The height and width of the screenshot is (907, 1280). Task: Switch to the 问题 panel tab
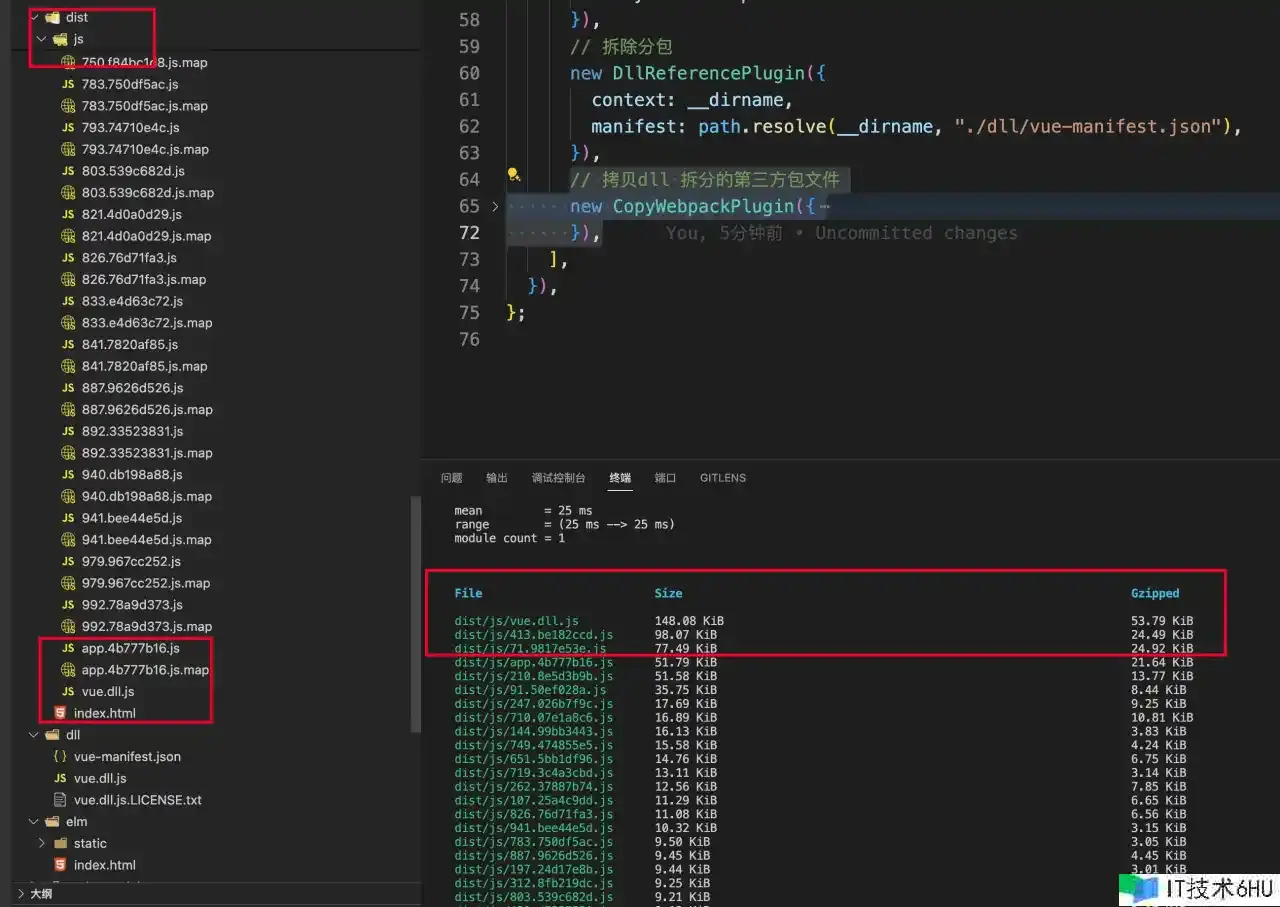(452, 478)
